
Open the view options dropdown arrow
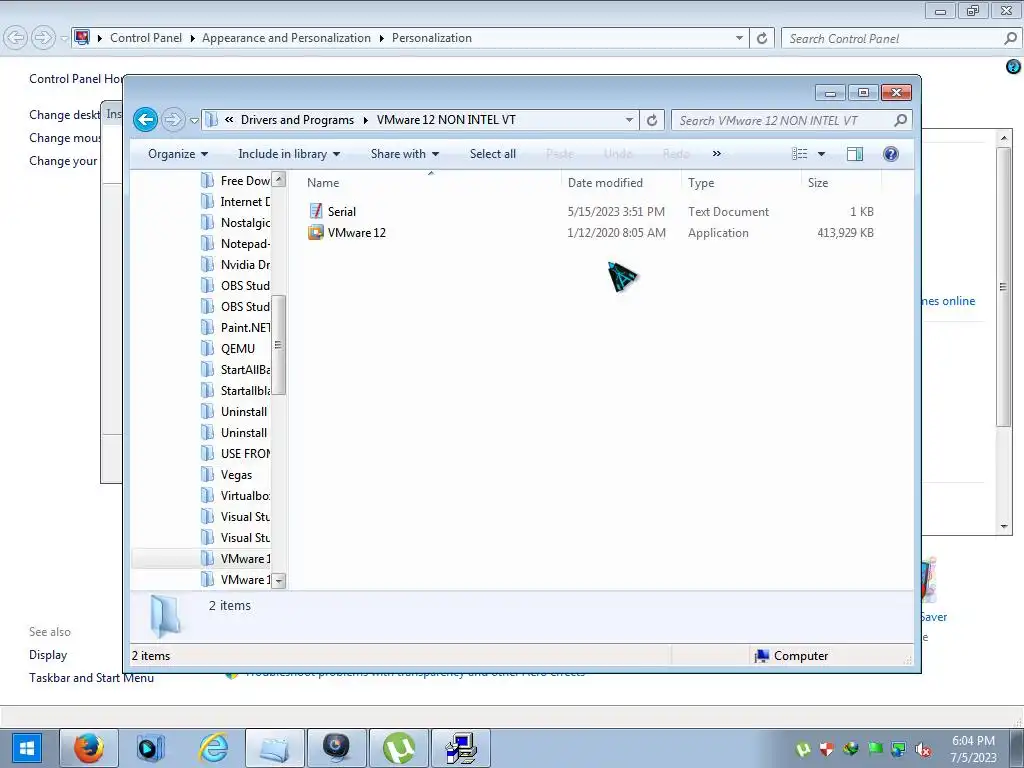[822, 154]
